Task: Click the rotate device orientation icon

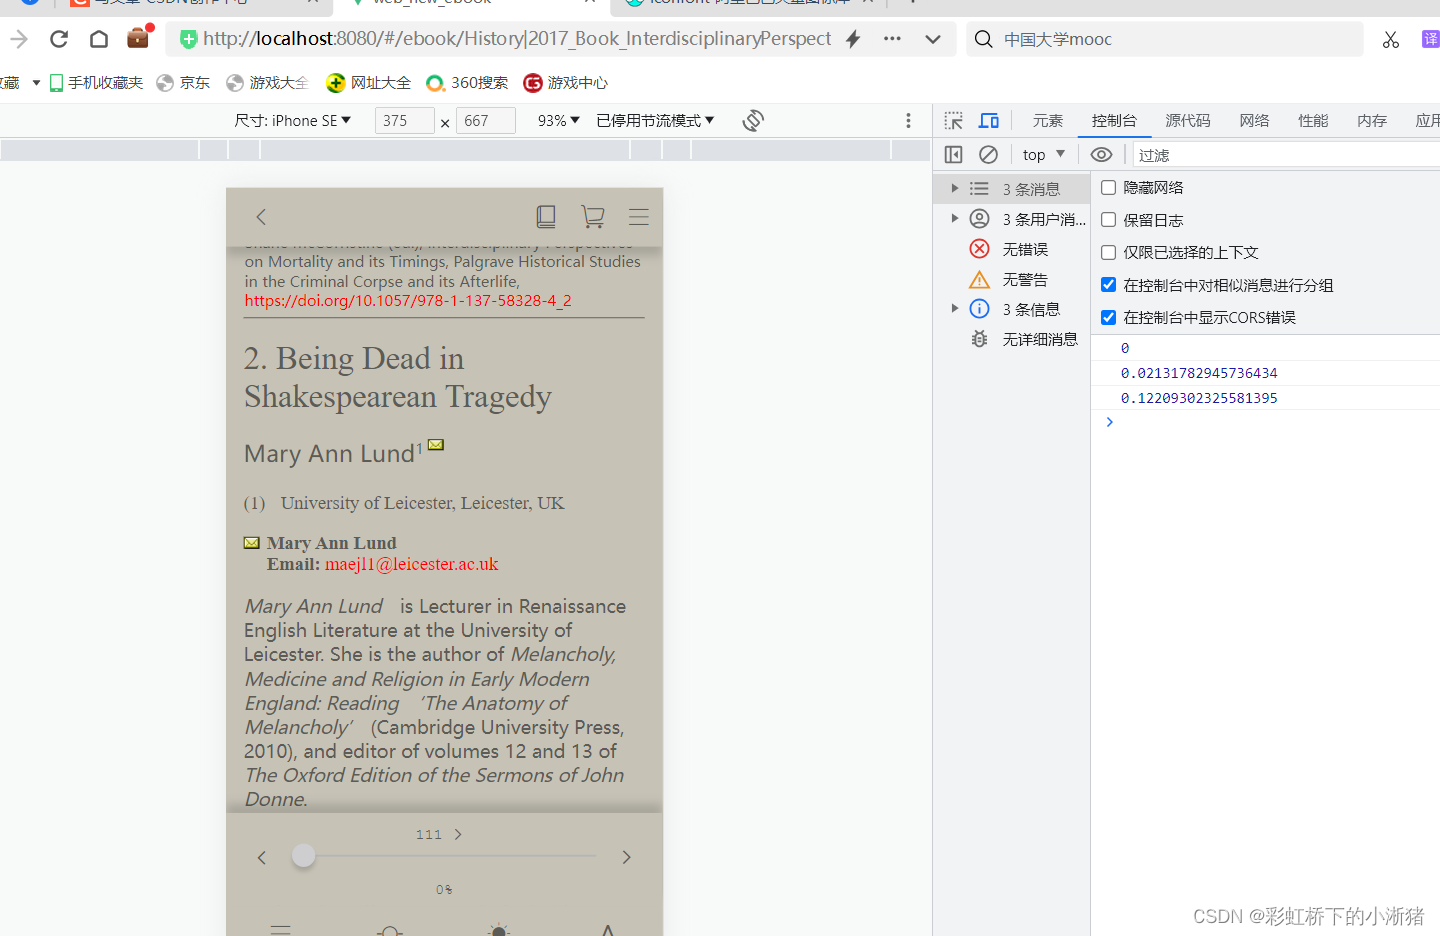Action: [753, 120]
